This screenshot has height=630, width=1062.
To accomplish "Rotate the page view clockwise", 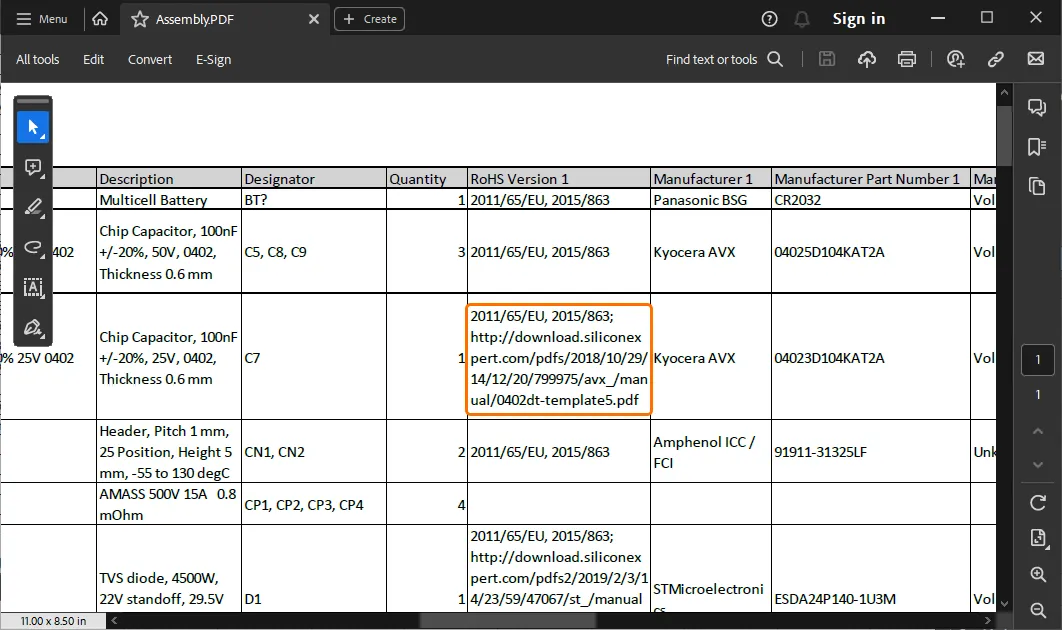I will tap(1037, 502).
